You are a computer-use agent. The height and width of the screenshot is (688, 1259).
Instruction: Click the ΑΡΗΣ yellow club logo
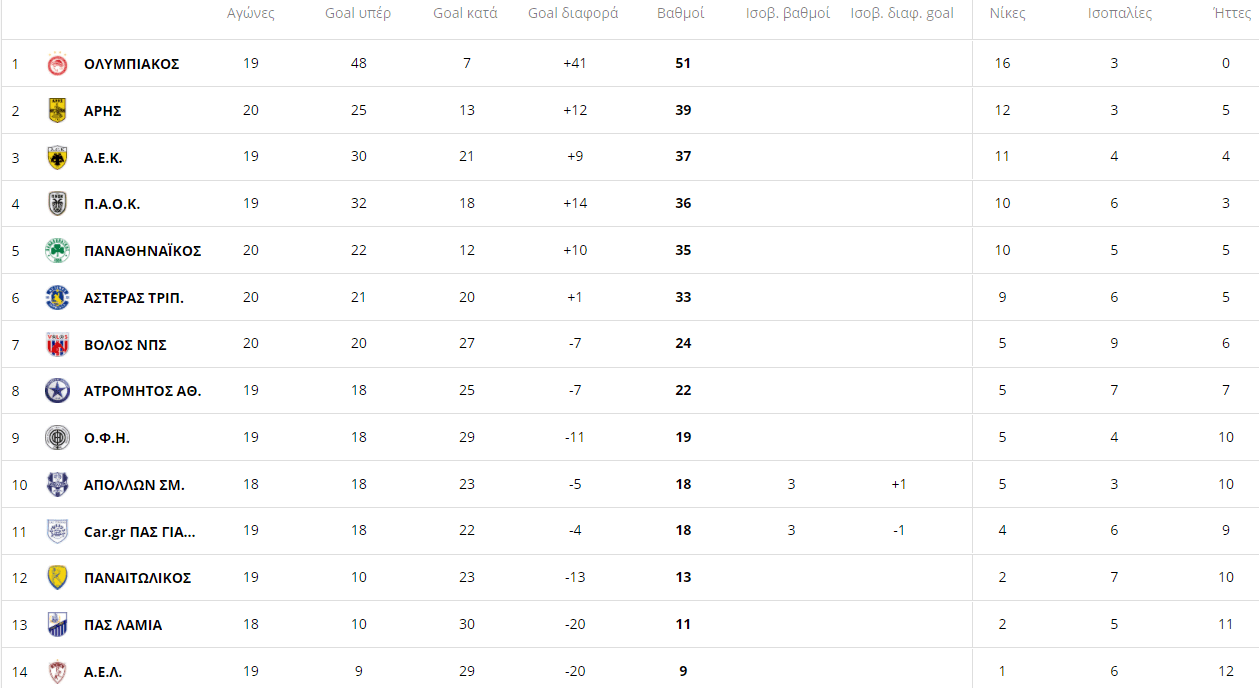(x=58, y=111)
